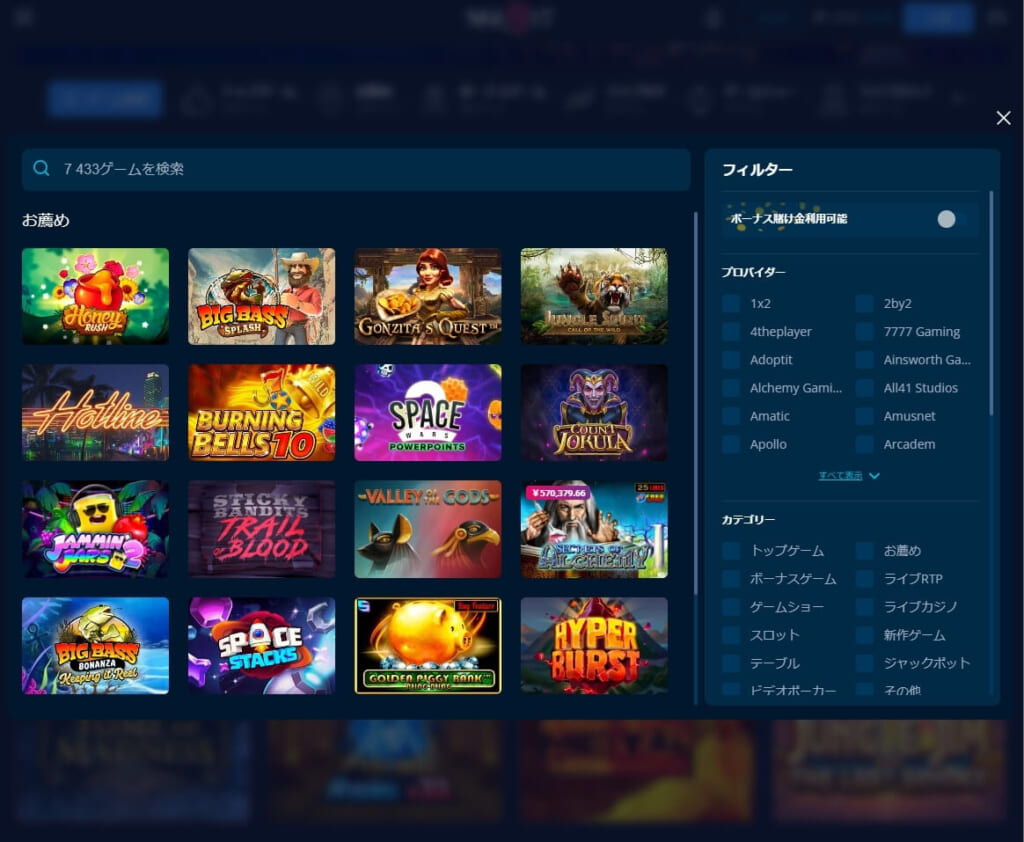The height and width of the screenshot is (842, 1024).
Task: Select the Adoptit provider checkbox
Action: tap(731, 360)
